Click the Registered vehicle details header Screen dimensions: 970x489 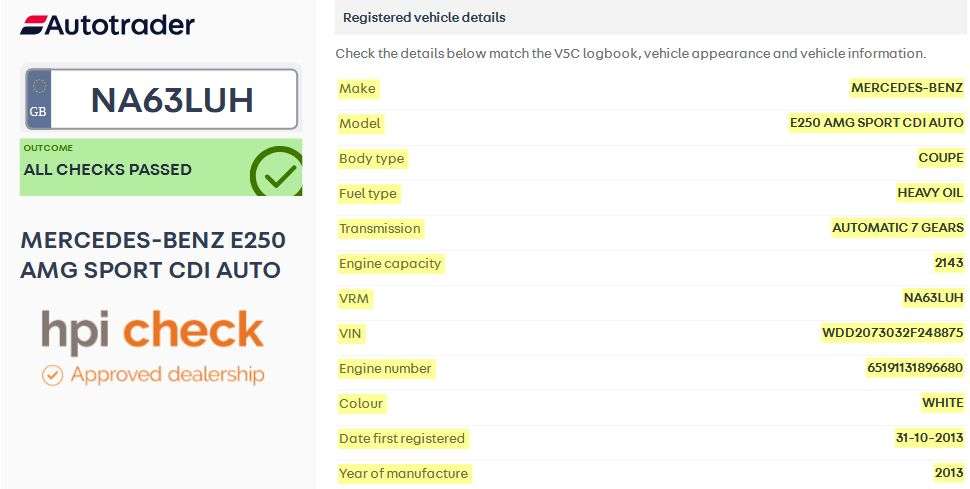[424, 17]
